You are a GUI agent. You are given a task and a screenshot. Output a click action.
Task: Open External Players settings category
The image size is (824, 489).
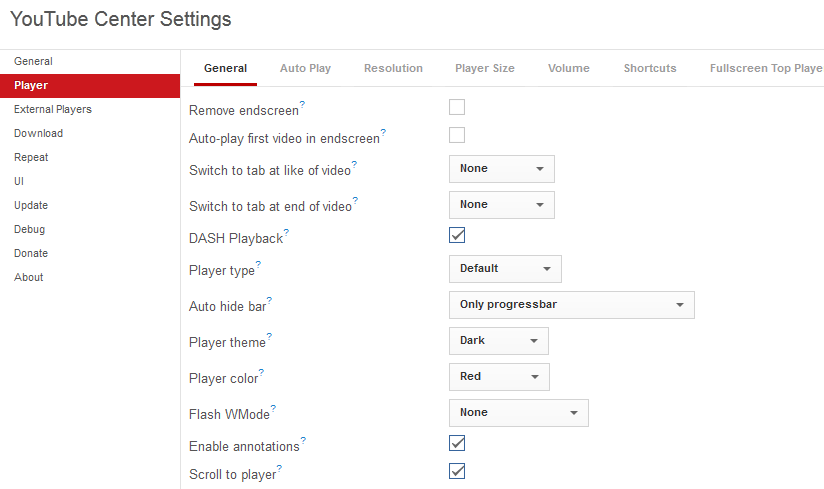point(90,109)
